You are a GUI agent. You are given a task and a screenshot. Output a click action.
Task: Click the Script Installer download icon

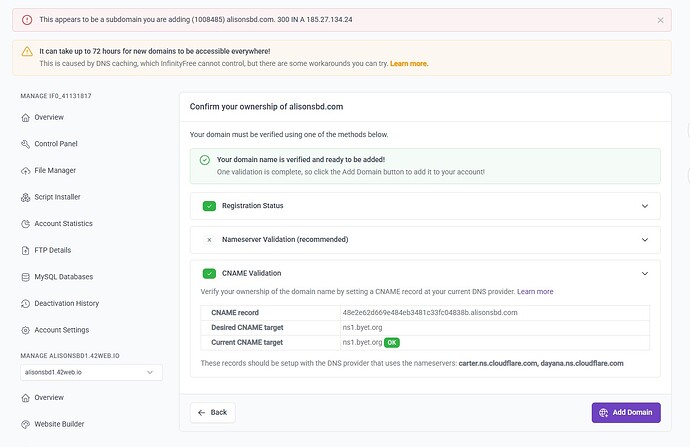tap(25, 197)
